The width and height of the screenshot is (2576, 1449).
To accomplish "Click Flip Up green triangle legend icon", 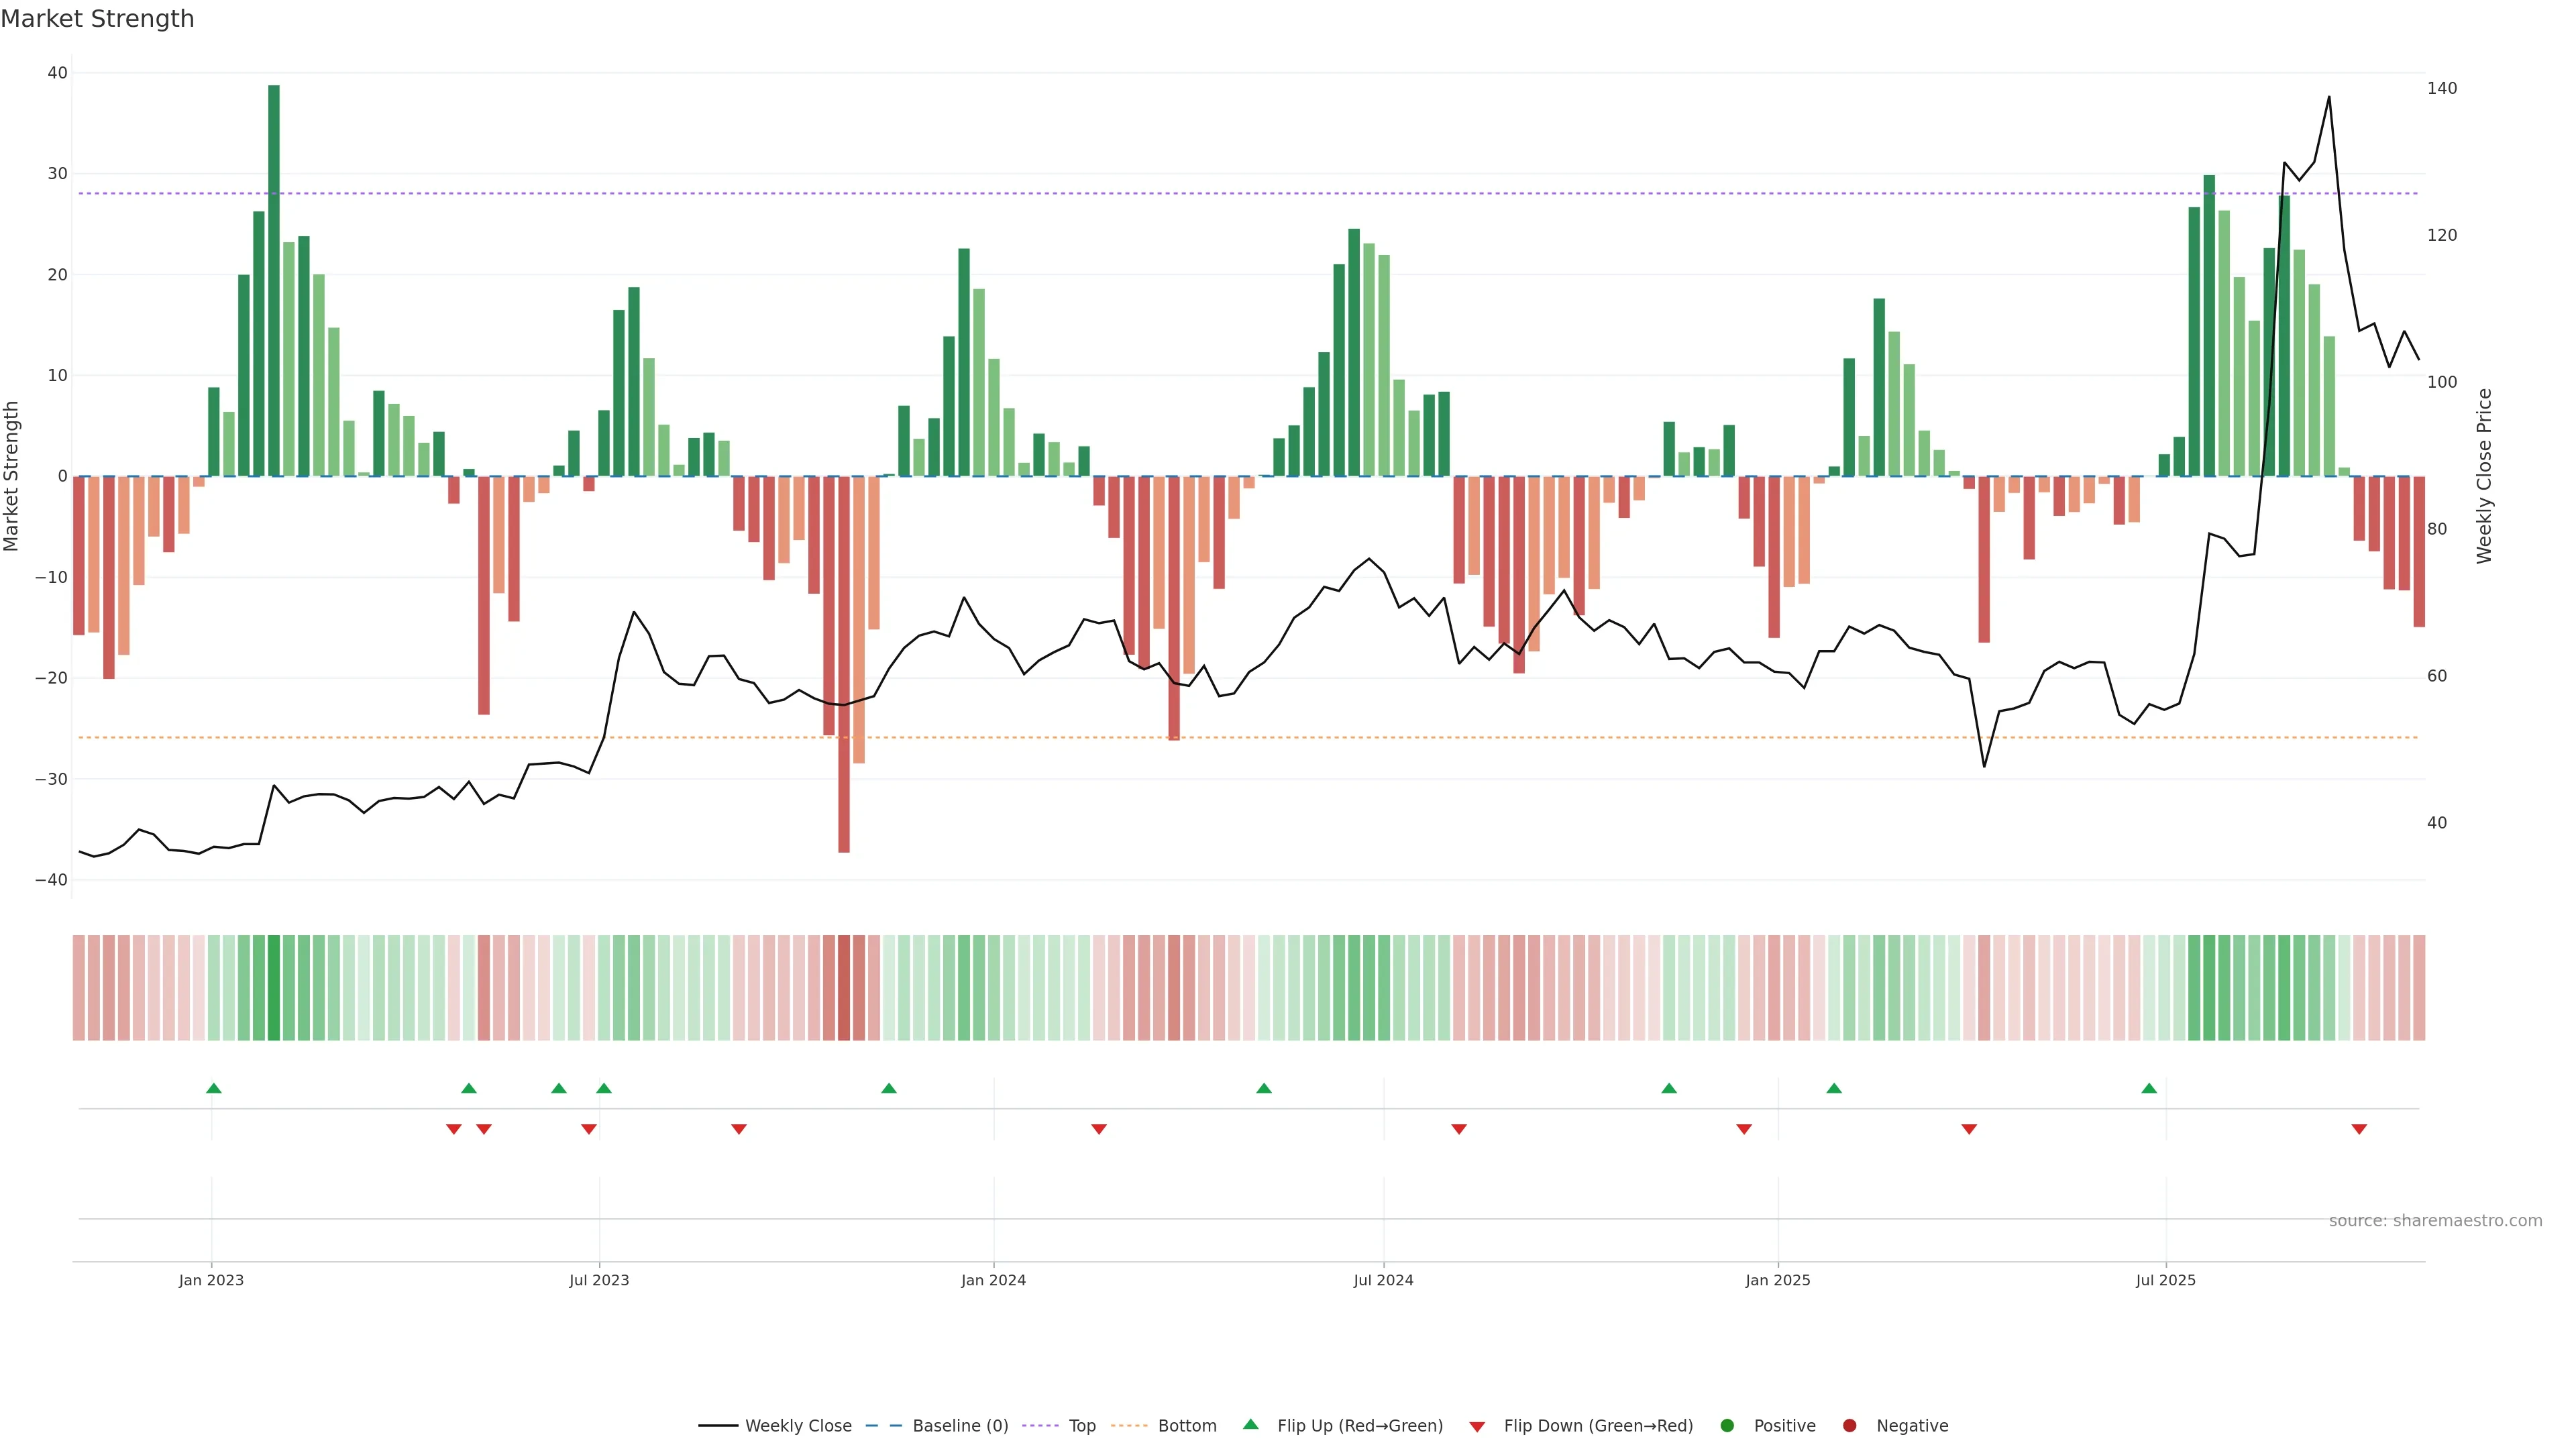I will pos(1250,1424).
